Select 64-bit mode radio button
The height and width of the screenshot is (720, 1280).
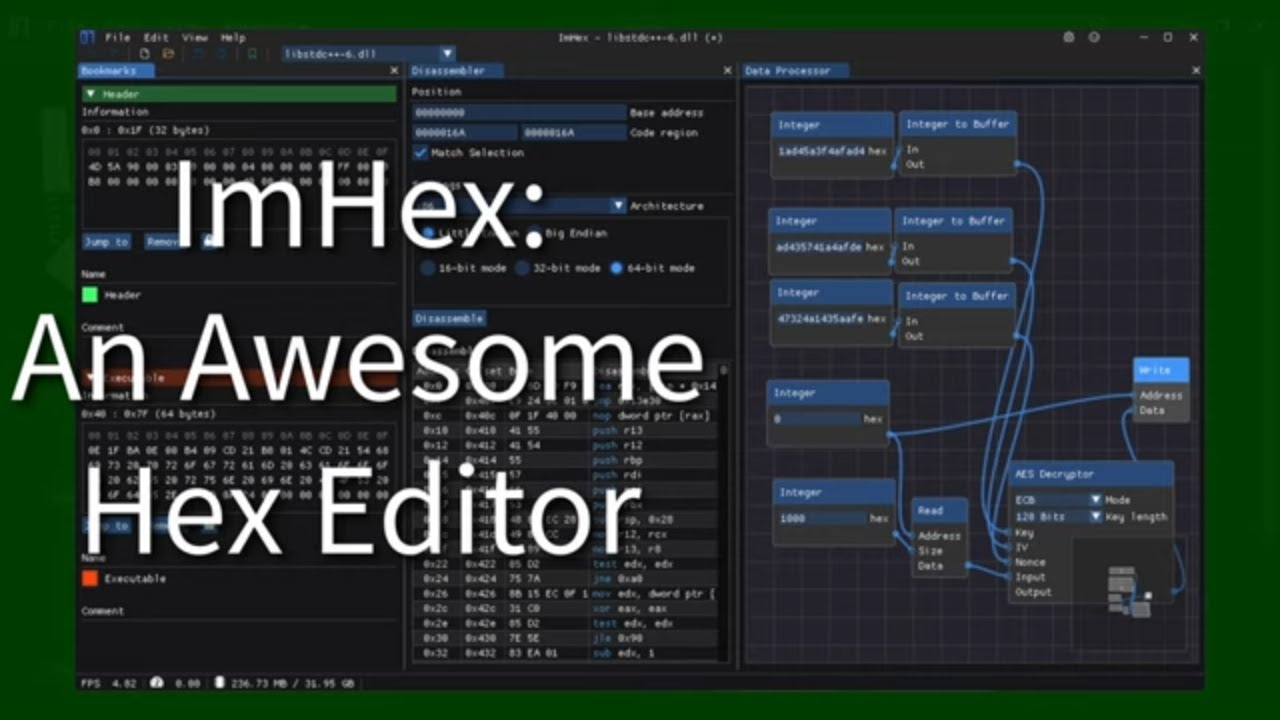[617, 268]
